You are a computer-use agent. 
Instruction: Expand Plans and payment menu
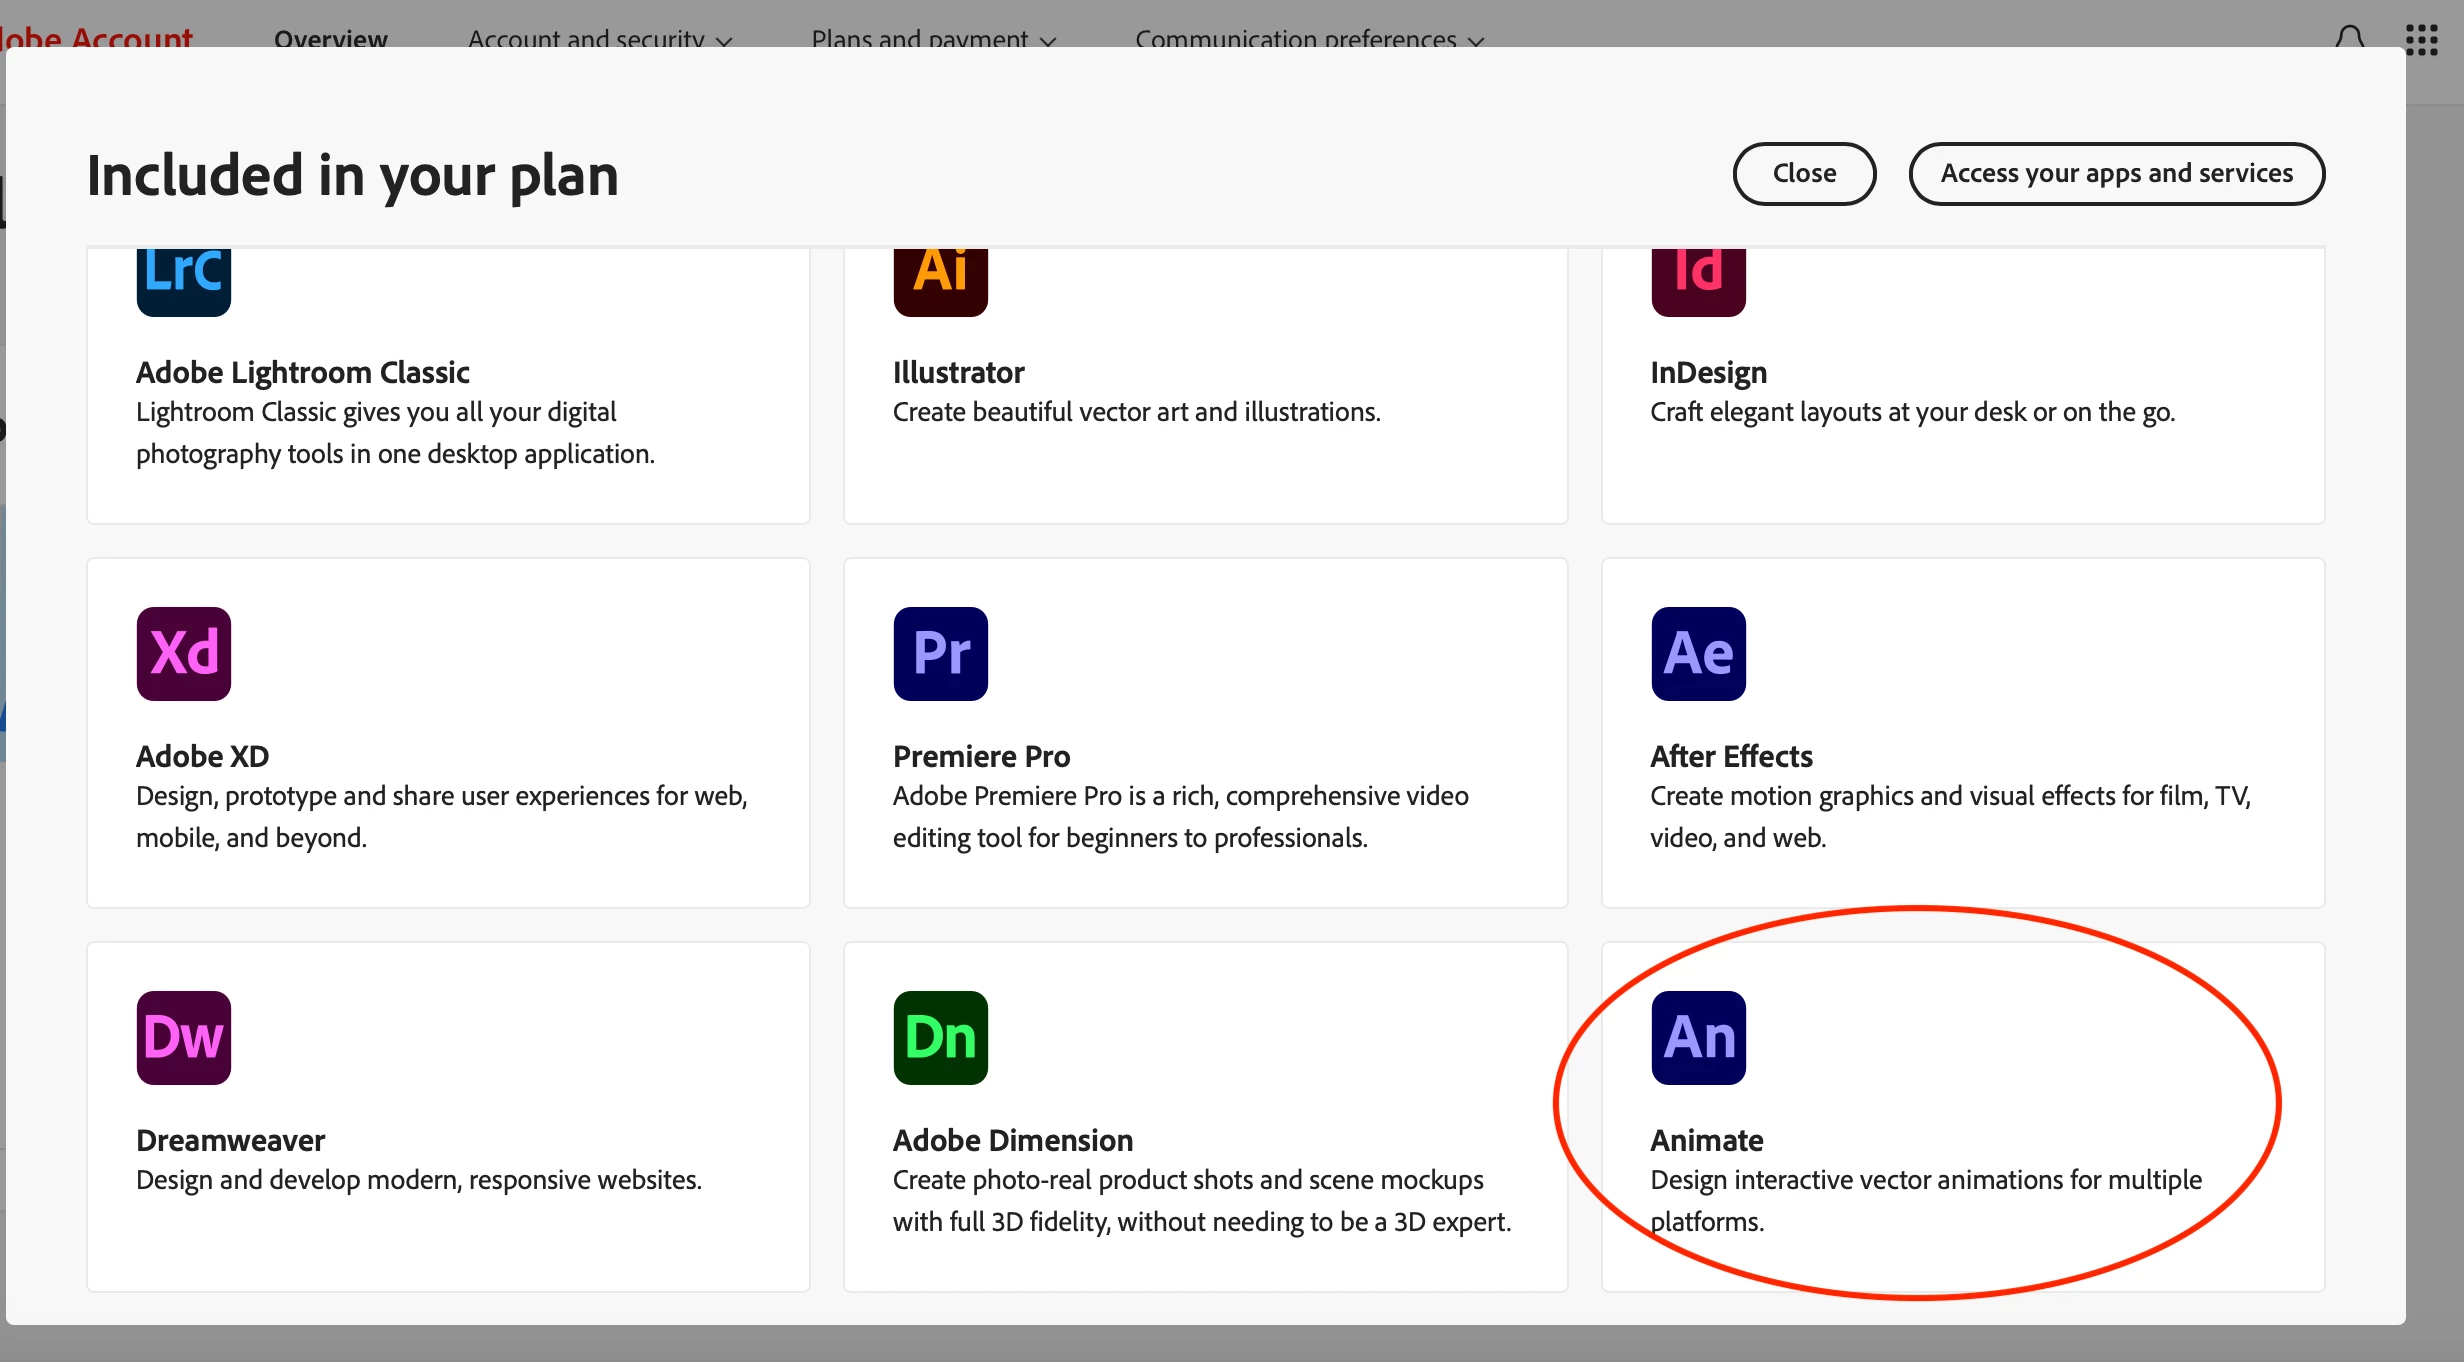coord(933,38)
